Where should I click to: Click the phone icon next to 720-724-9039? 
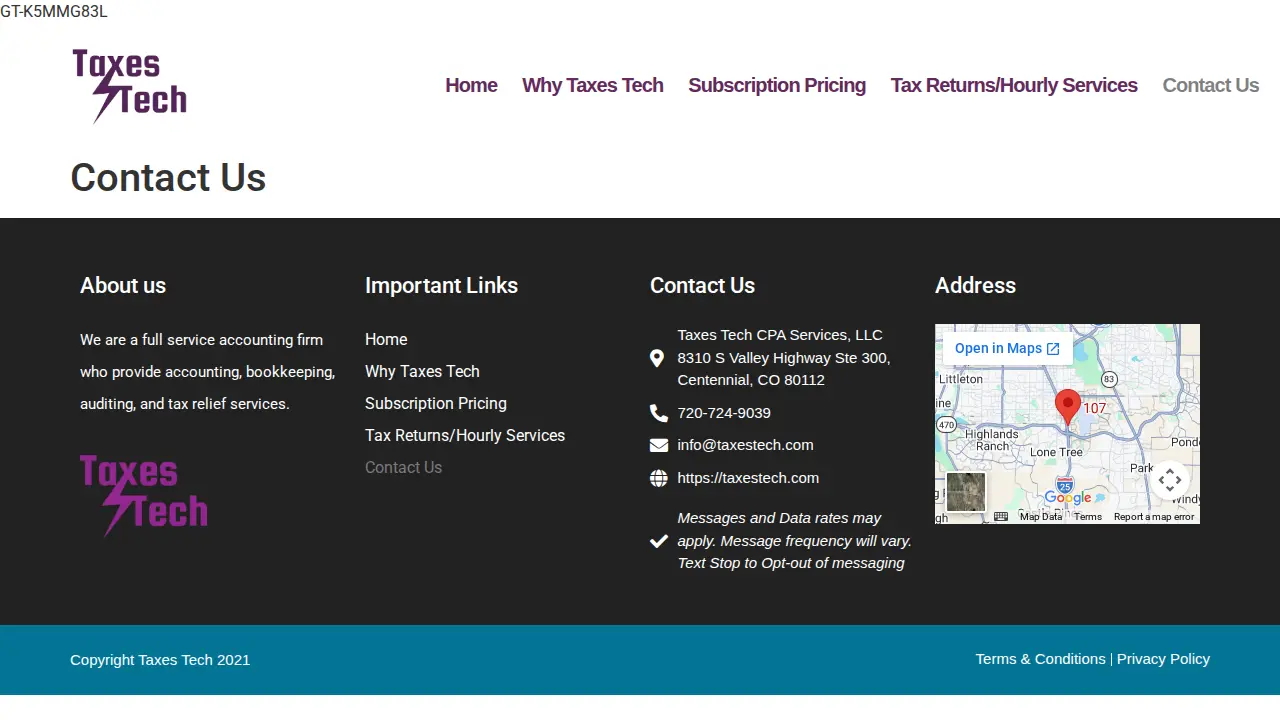pos(658,413)
